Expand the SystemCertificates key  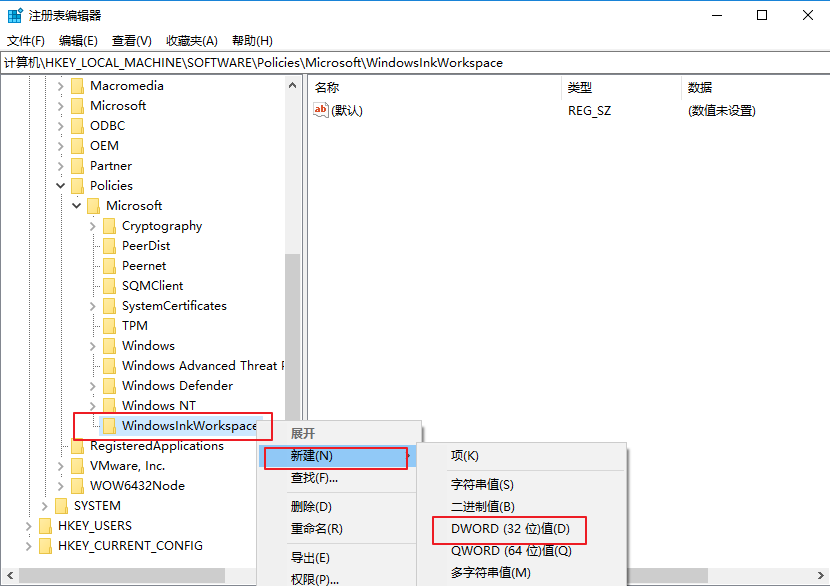[x=93, y=306]
